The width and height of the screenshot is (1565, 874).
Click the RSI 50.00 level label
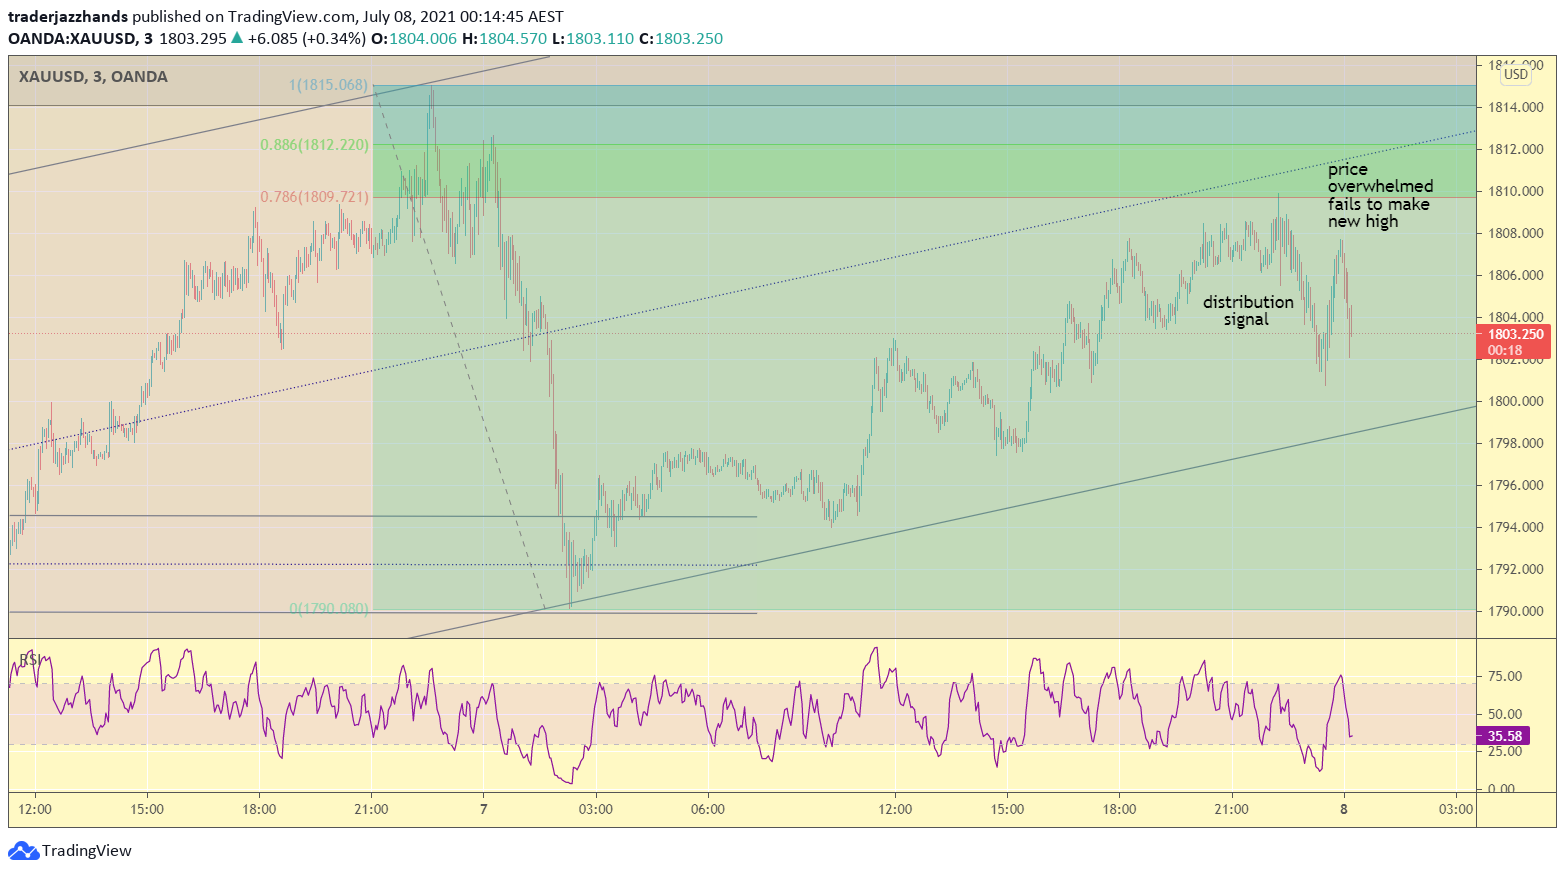coord(1505,714)
